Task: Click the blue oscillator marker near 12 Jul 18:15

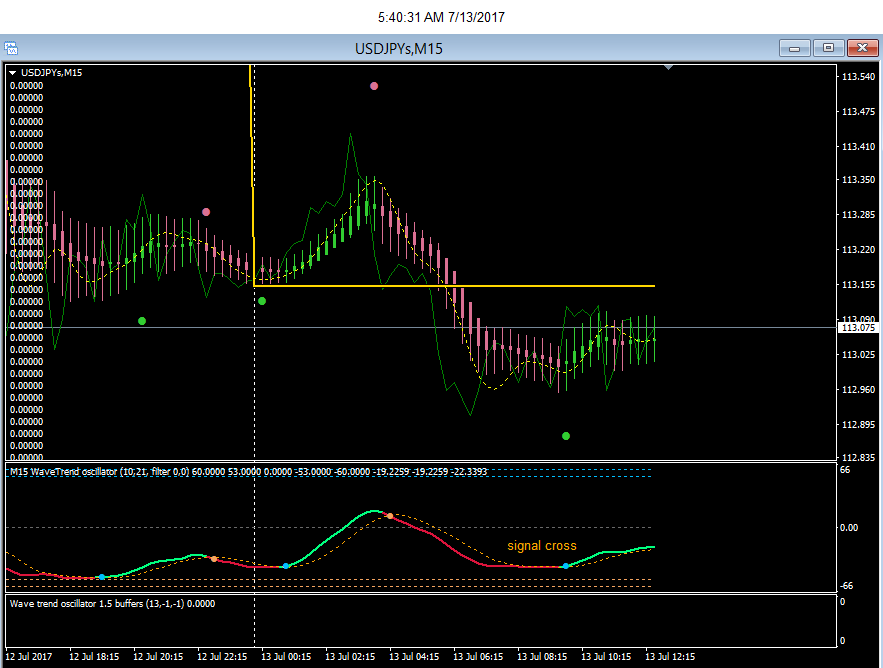Action: pos(102,577)
